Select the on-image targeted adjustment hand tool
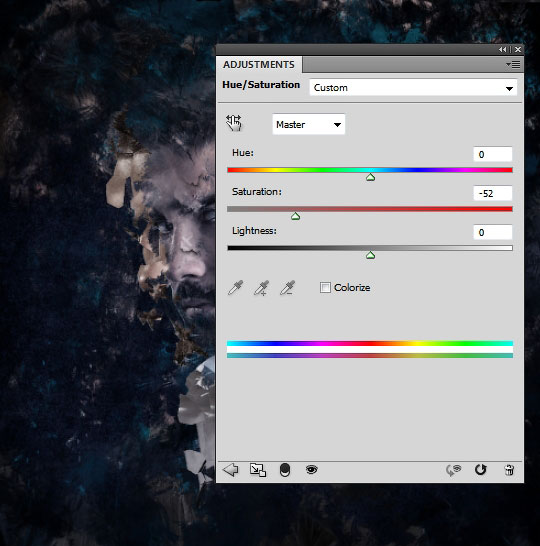The height and width of the screenshot is (546, 540). 234,123
